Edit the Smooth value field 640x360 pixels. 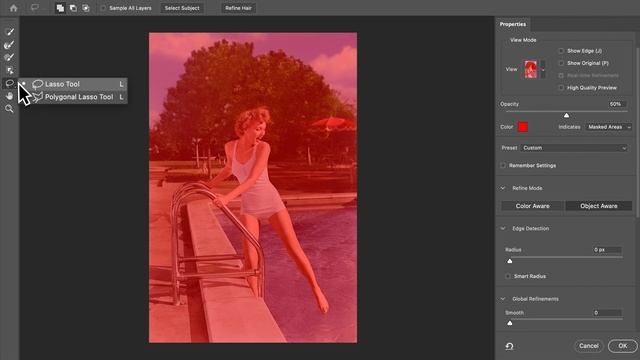coord(607,313)
